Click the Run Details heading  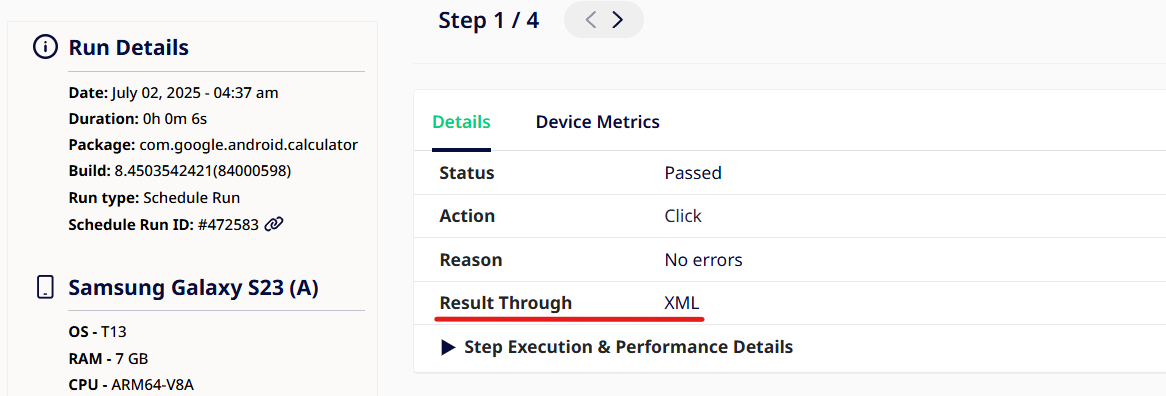click(x=129, y=48)
